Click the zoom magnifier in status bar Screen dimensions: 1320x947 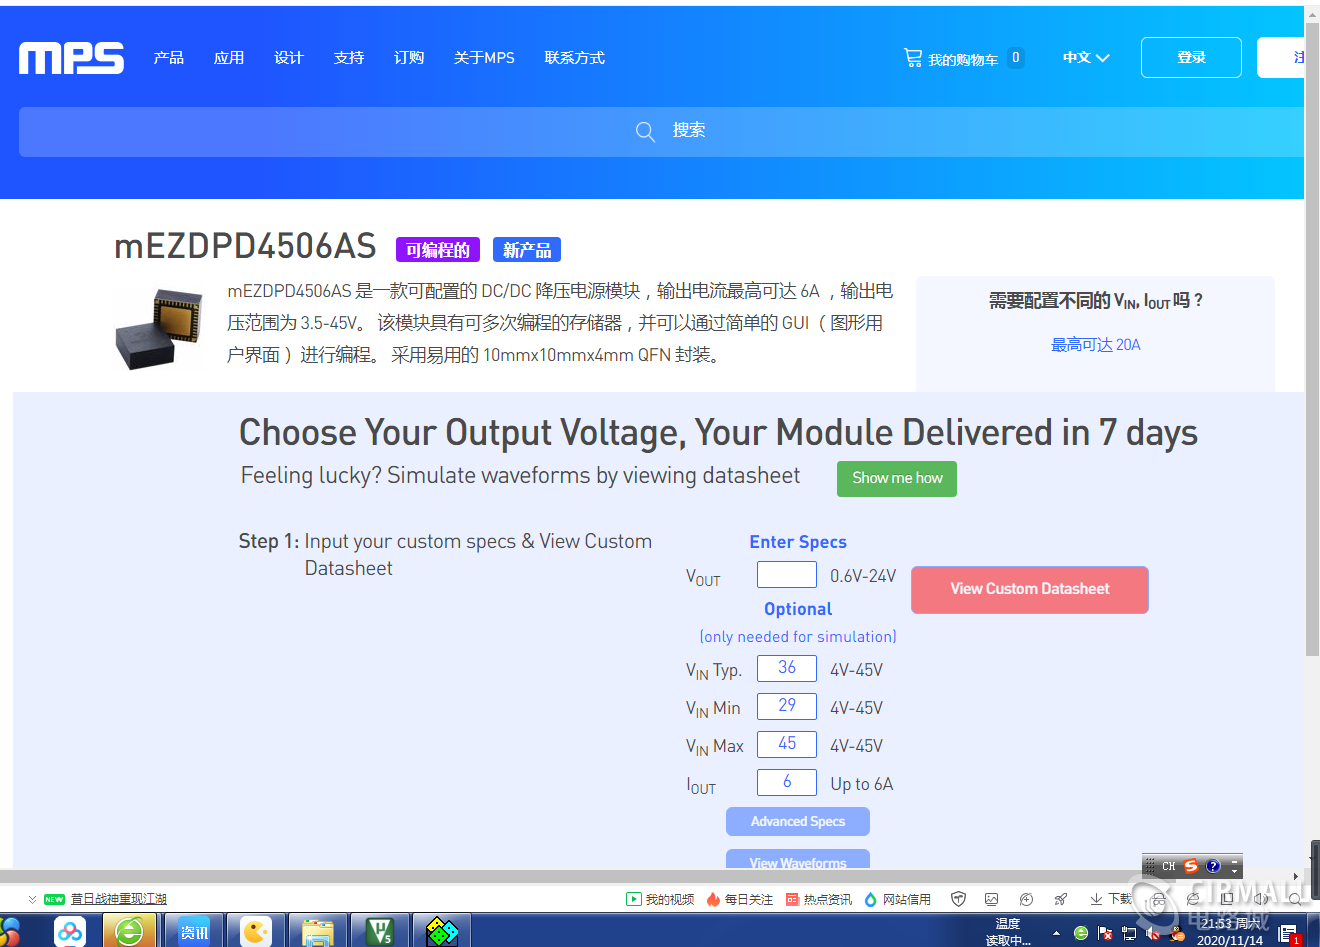click(x=1295, y=899)
